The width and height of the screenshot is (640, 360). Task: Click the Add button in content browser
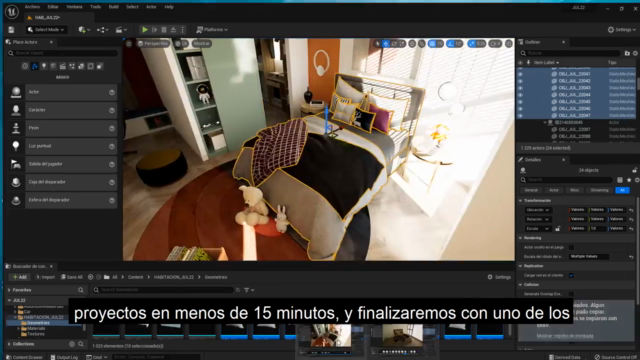(x=19, y=277)
